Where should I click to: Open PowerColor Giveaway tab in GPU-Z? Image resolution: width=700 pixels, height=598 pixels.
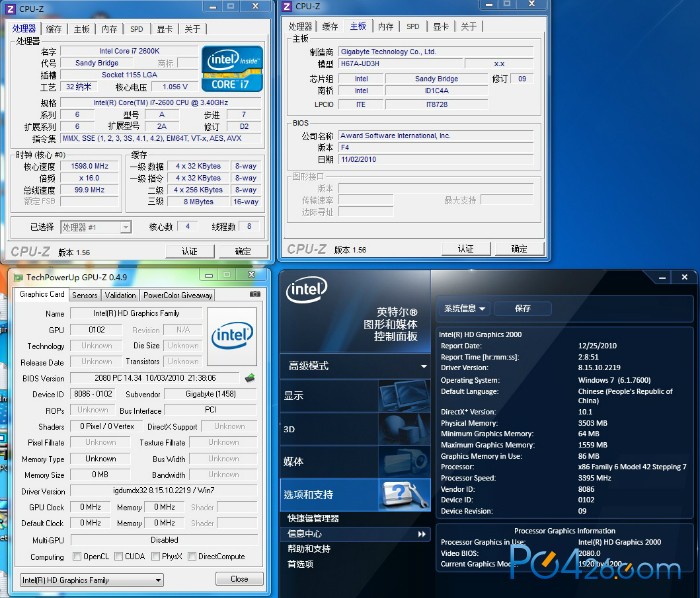pos(178,295)
